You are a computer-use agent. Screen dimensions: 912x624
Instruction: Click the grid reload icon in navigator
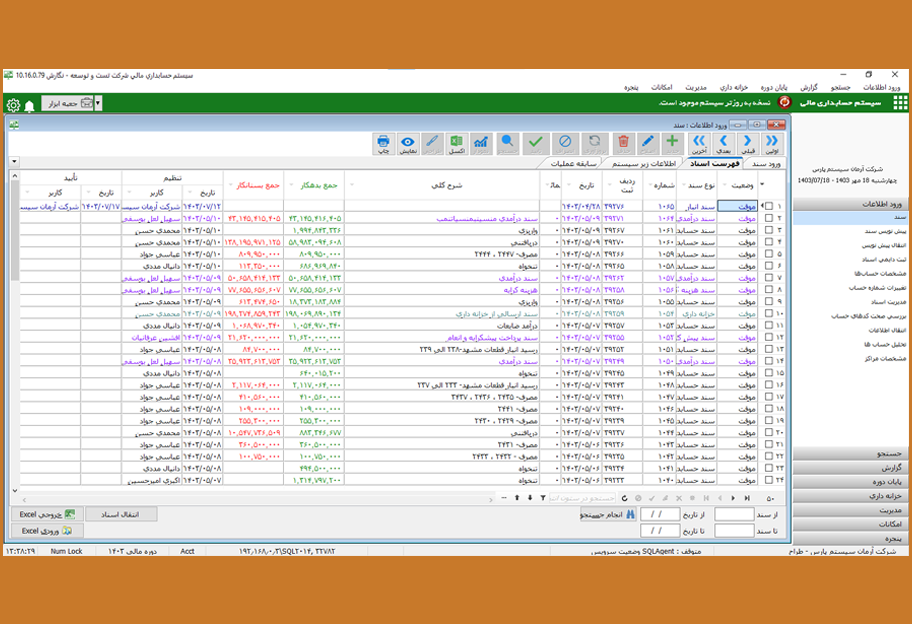[625, 498]
